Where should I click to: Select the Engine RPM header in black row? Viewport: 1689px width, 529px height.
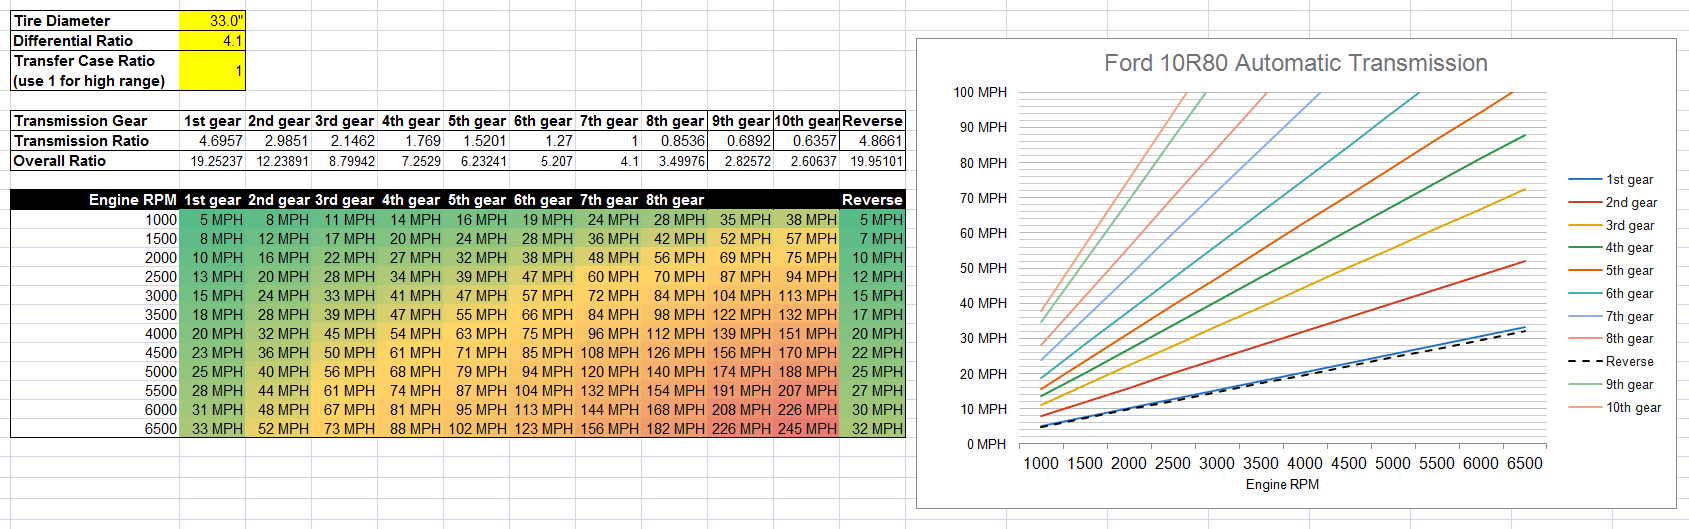pos(132,200)
